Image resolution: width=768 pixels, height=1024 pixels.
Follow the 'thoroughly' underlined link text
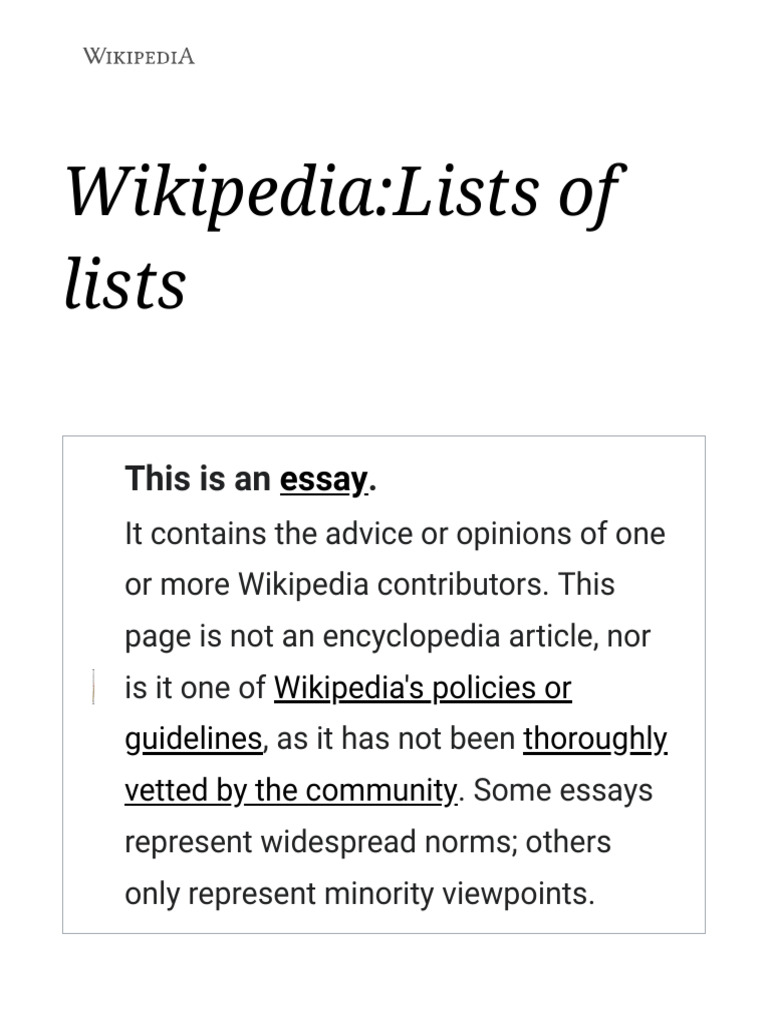pos(595,739)
